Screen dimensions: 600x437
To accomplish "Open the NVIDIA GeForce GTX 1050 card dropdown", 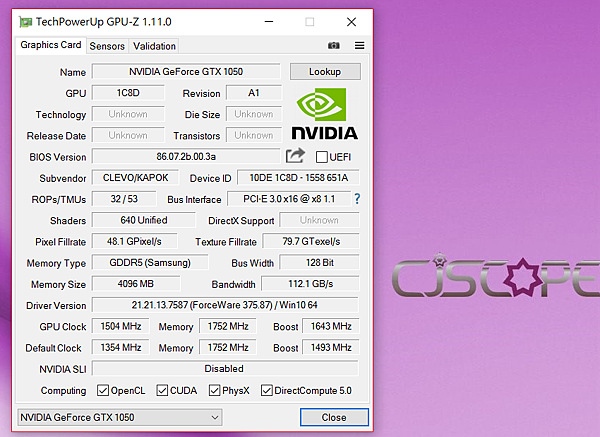I will point(120,417).
